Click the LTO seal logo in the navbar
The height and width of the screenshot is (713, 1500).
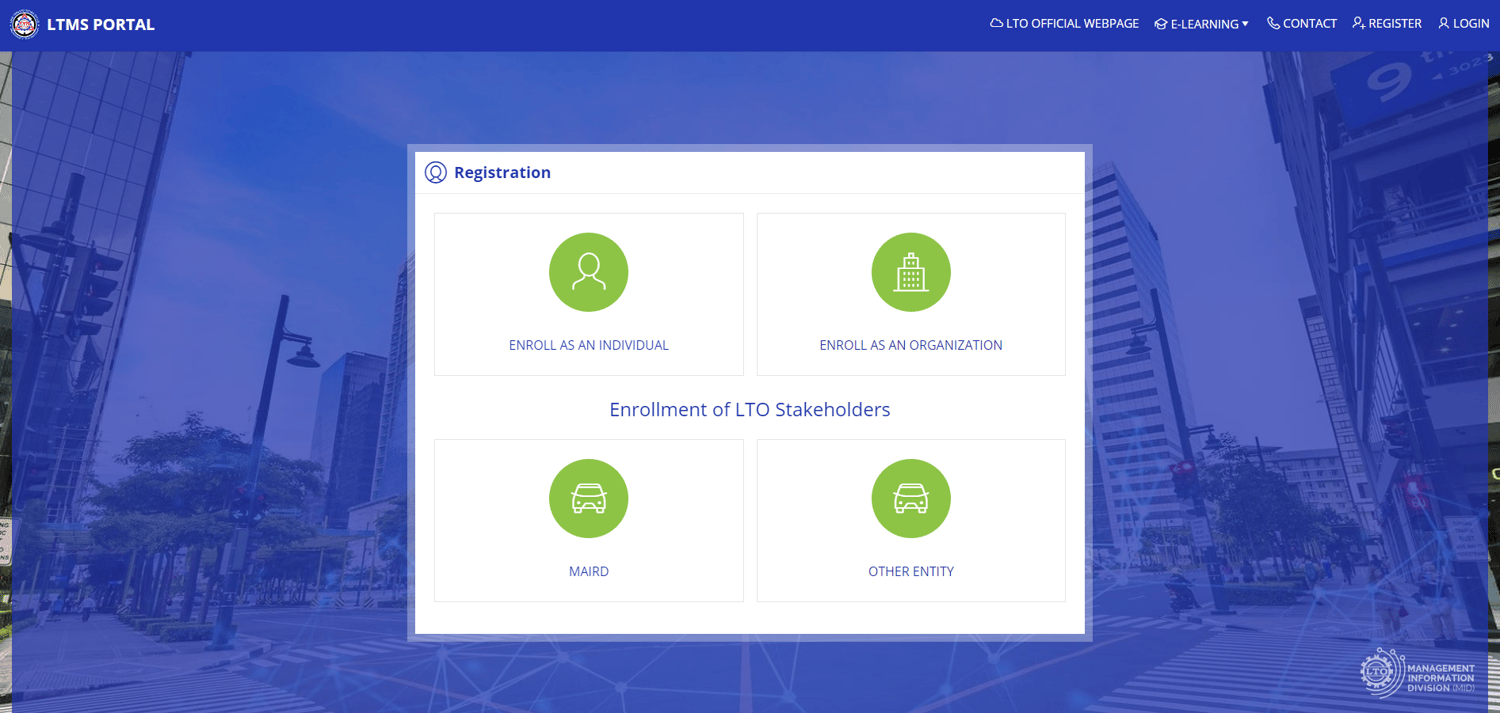(x=23, y=24)
